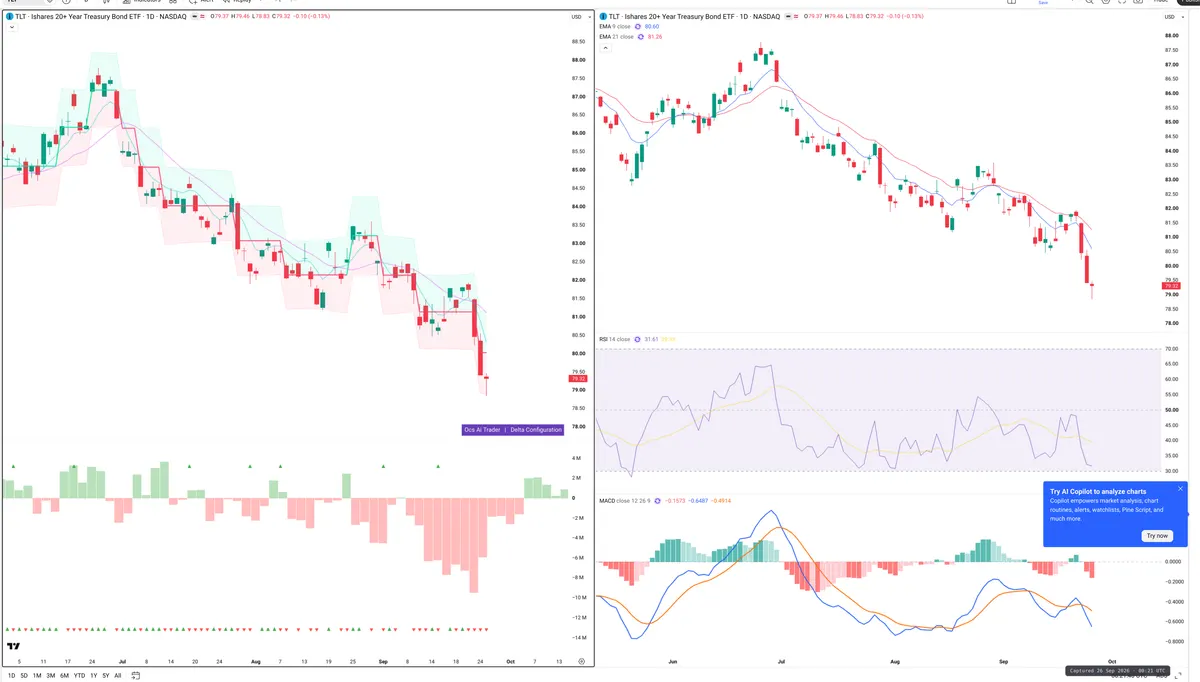Expand the legend chevron under the left chart's TLT title
Image resolution: width=1200 pixels, height=682 pixels.
(x=10, y=27)
